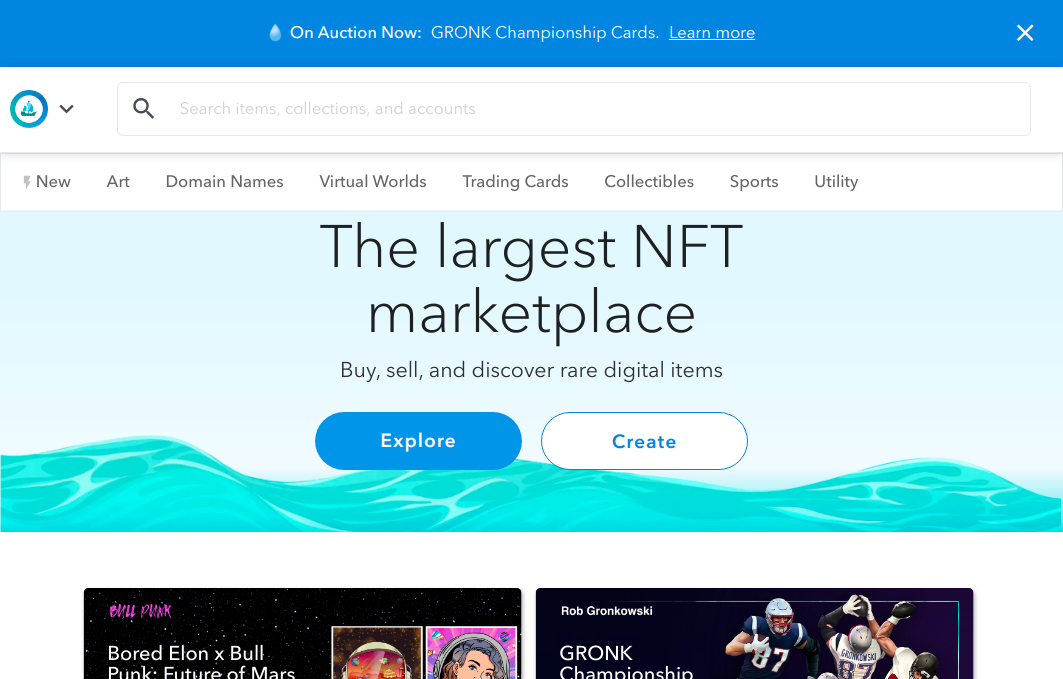This screenshot has width=1063, height=679.
Task: Focus the search items and collections field
Action: click(x=574, y=109)
